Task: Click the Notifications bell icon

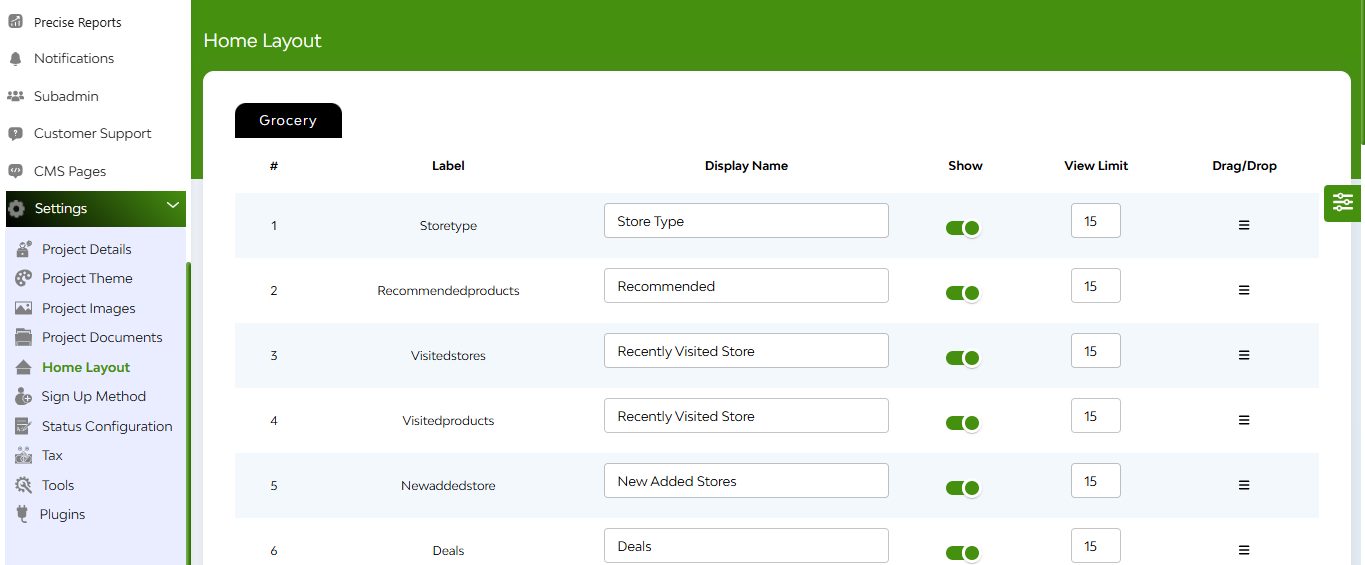Action: 15,59
